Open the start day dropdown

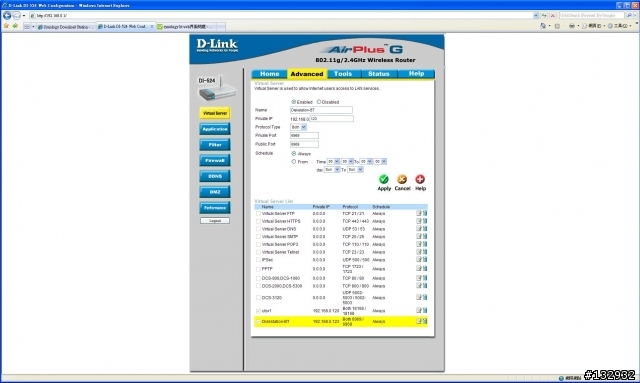tap(331, 169)
